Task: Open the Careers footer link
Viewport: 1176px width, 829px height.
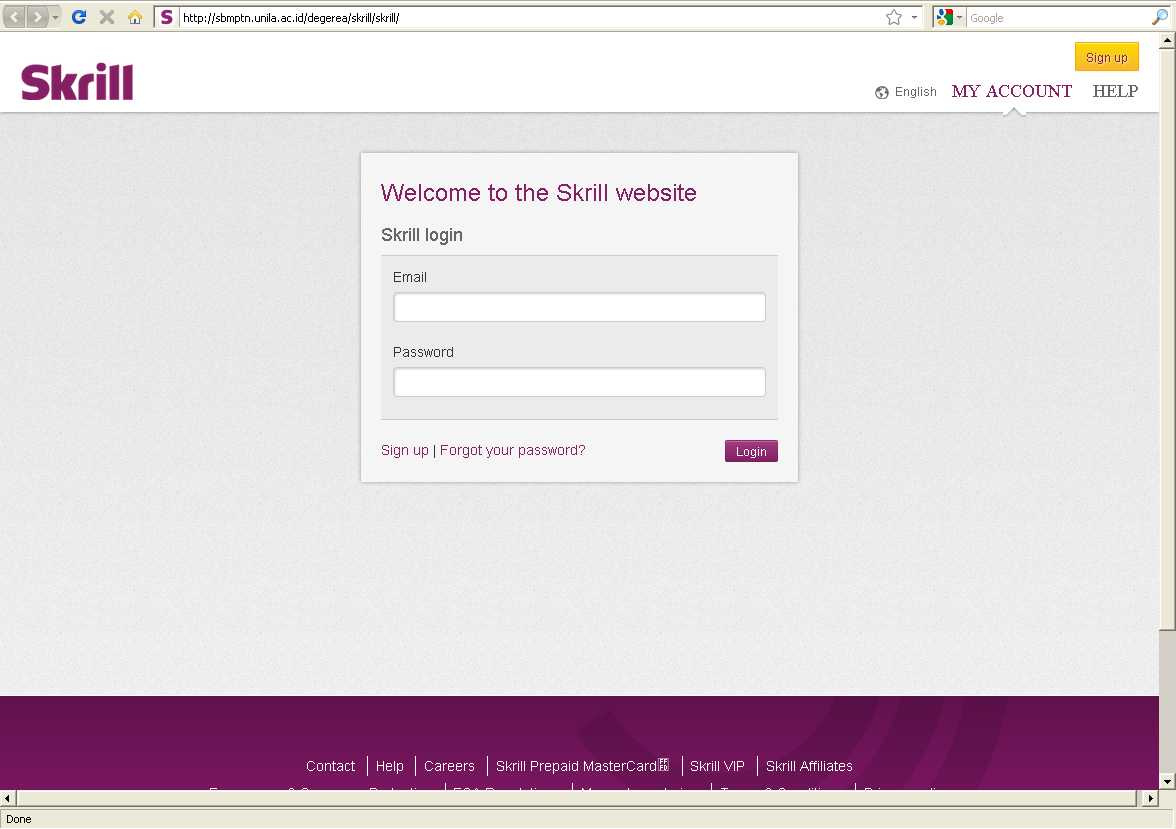Action: 449,766
